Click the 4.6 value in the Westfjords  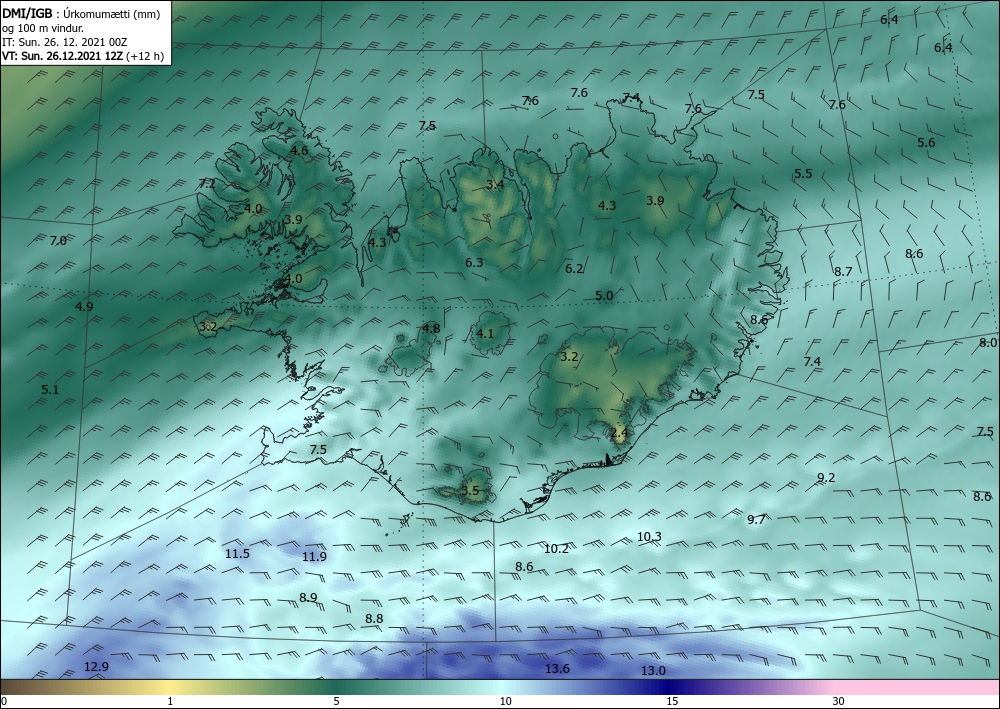(x=299, y=150)
